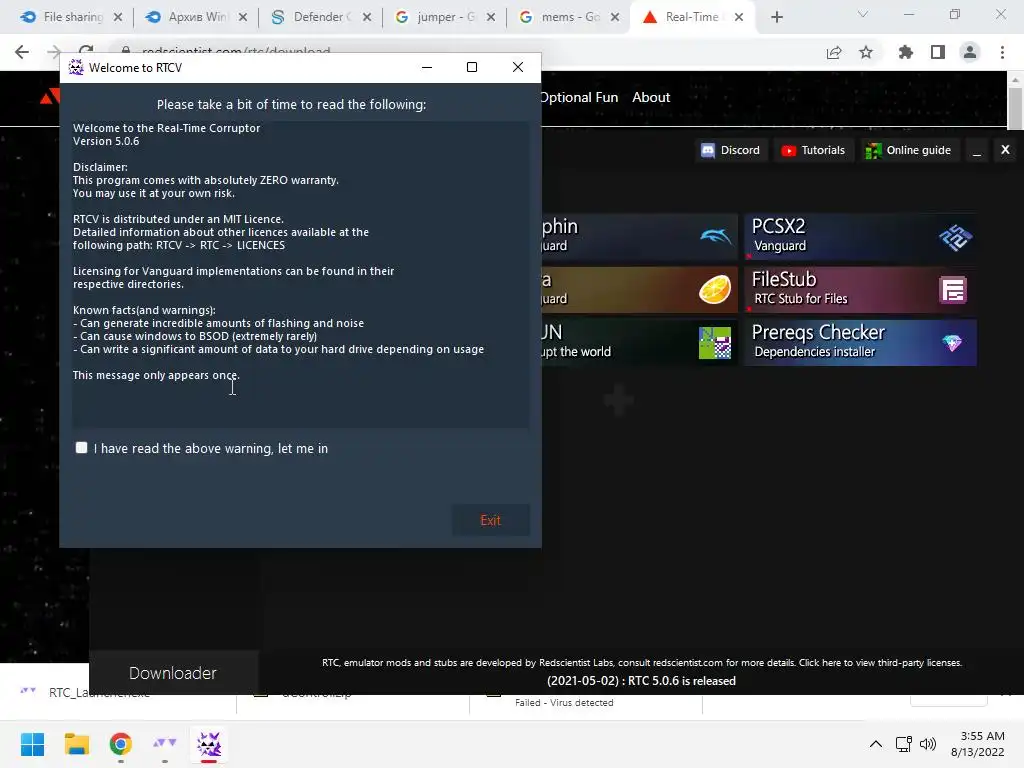Click the PCSX2 logo icon
The image size is (1024, 768).
955,237
